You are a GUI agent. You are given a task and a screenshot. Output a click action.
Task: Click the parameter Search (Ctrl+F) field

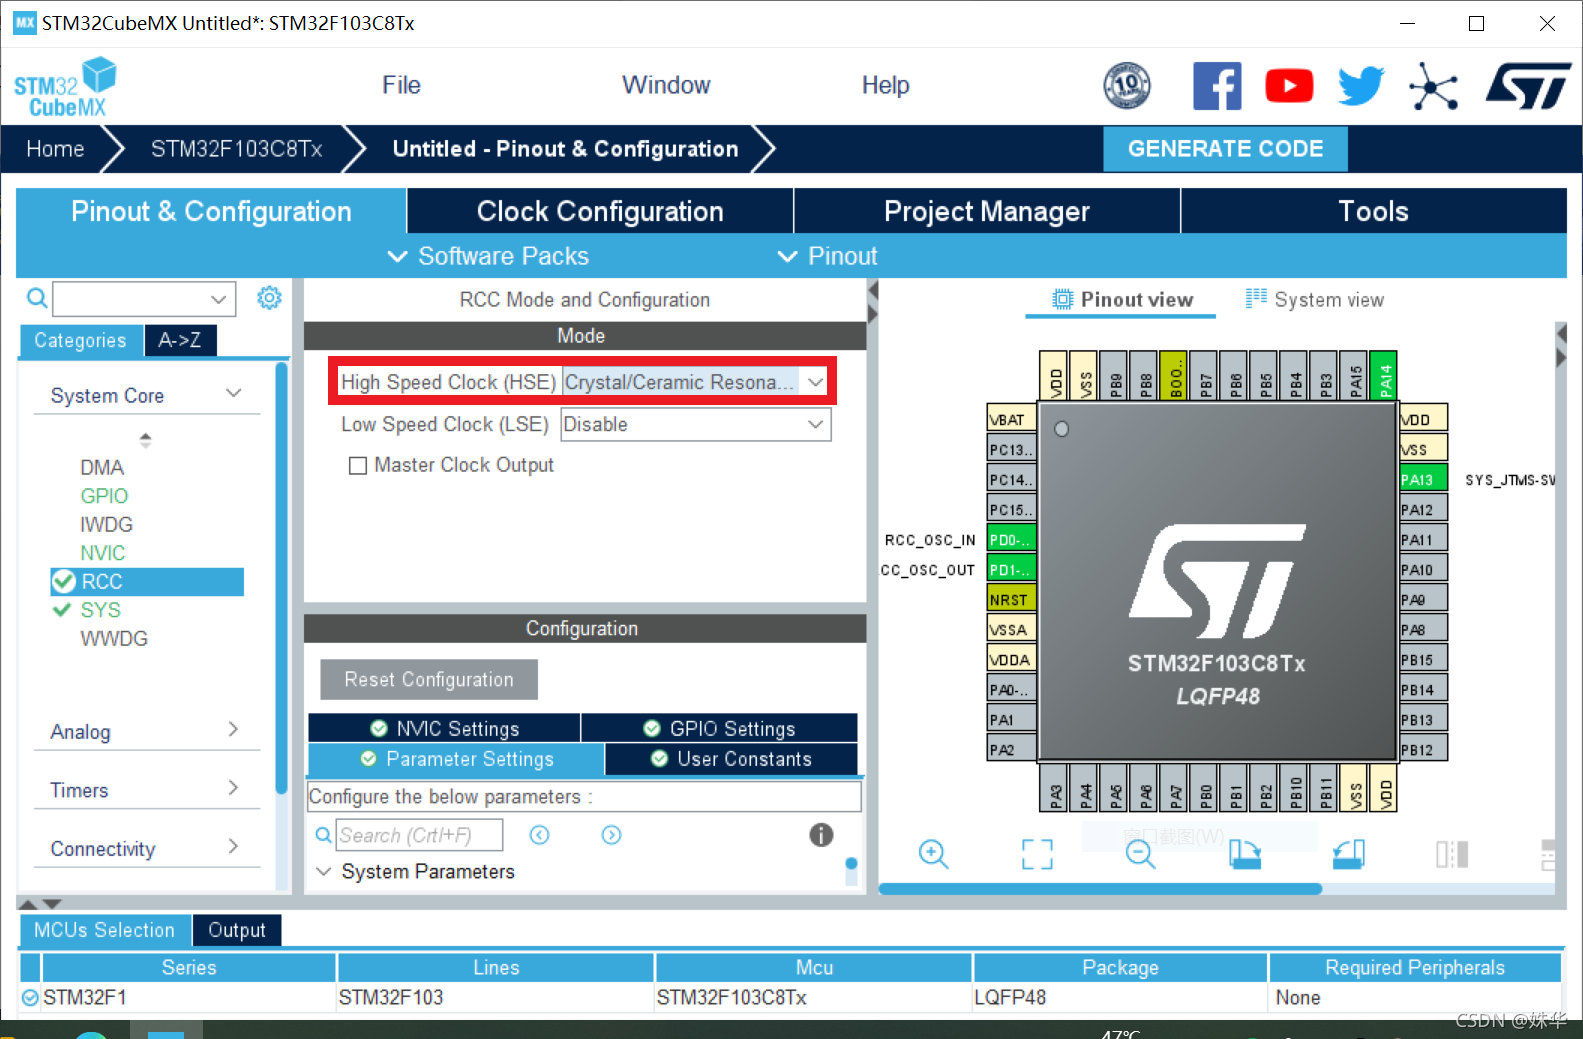pyautogui.click(x=420, y=835)
